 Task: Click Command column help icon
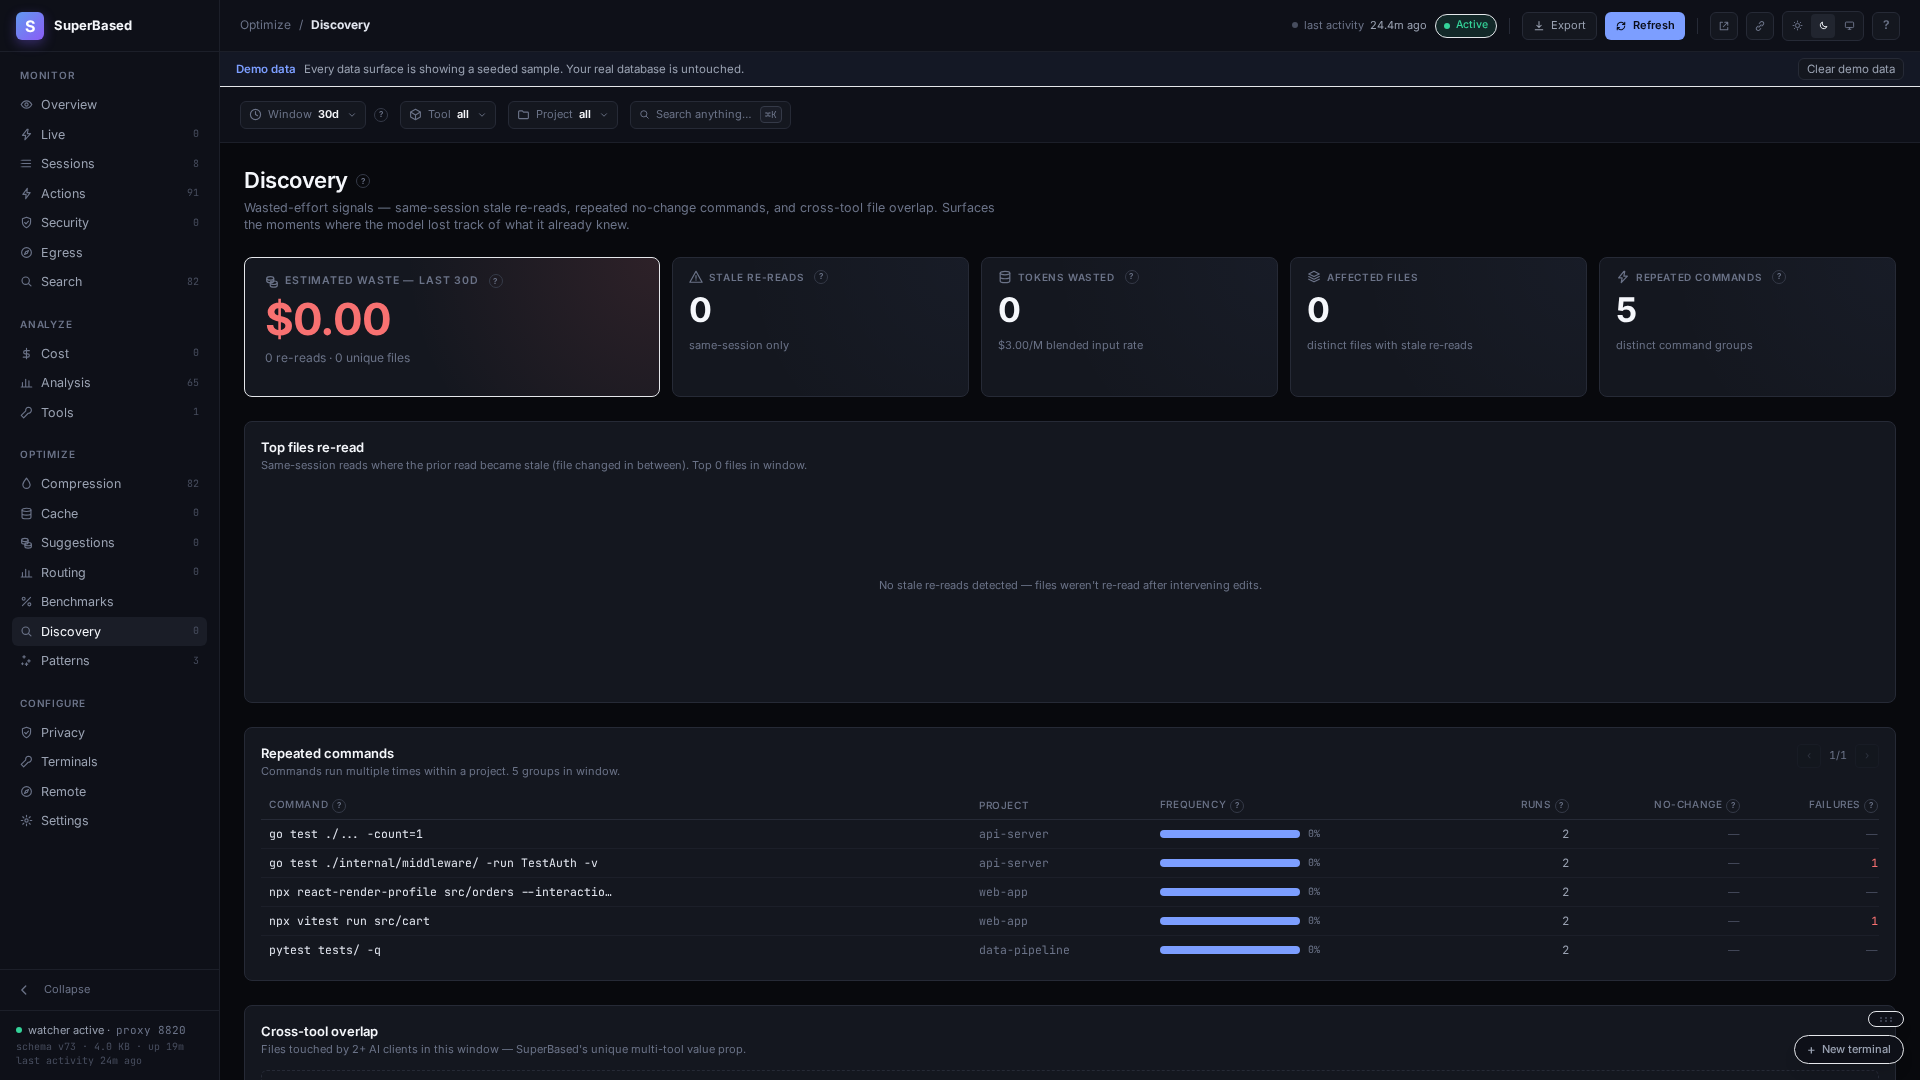pyautogui.click(x=339, y=806)
